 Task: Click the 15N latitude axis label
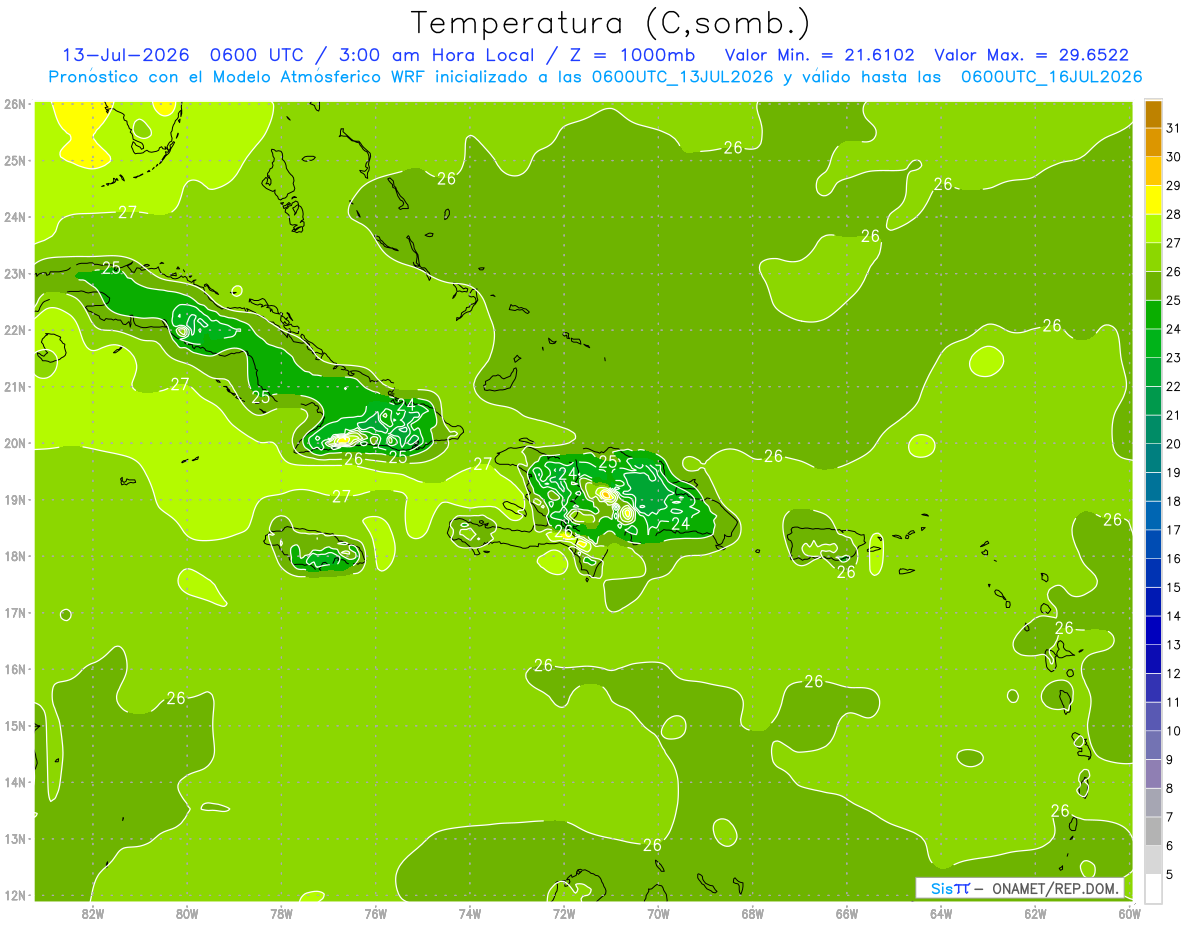coord(14,725)
